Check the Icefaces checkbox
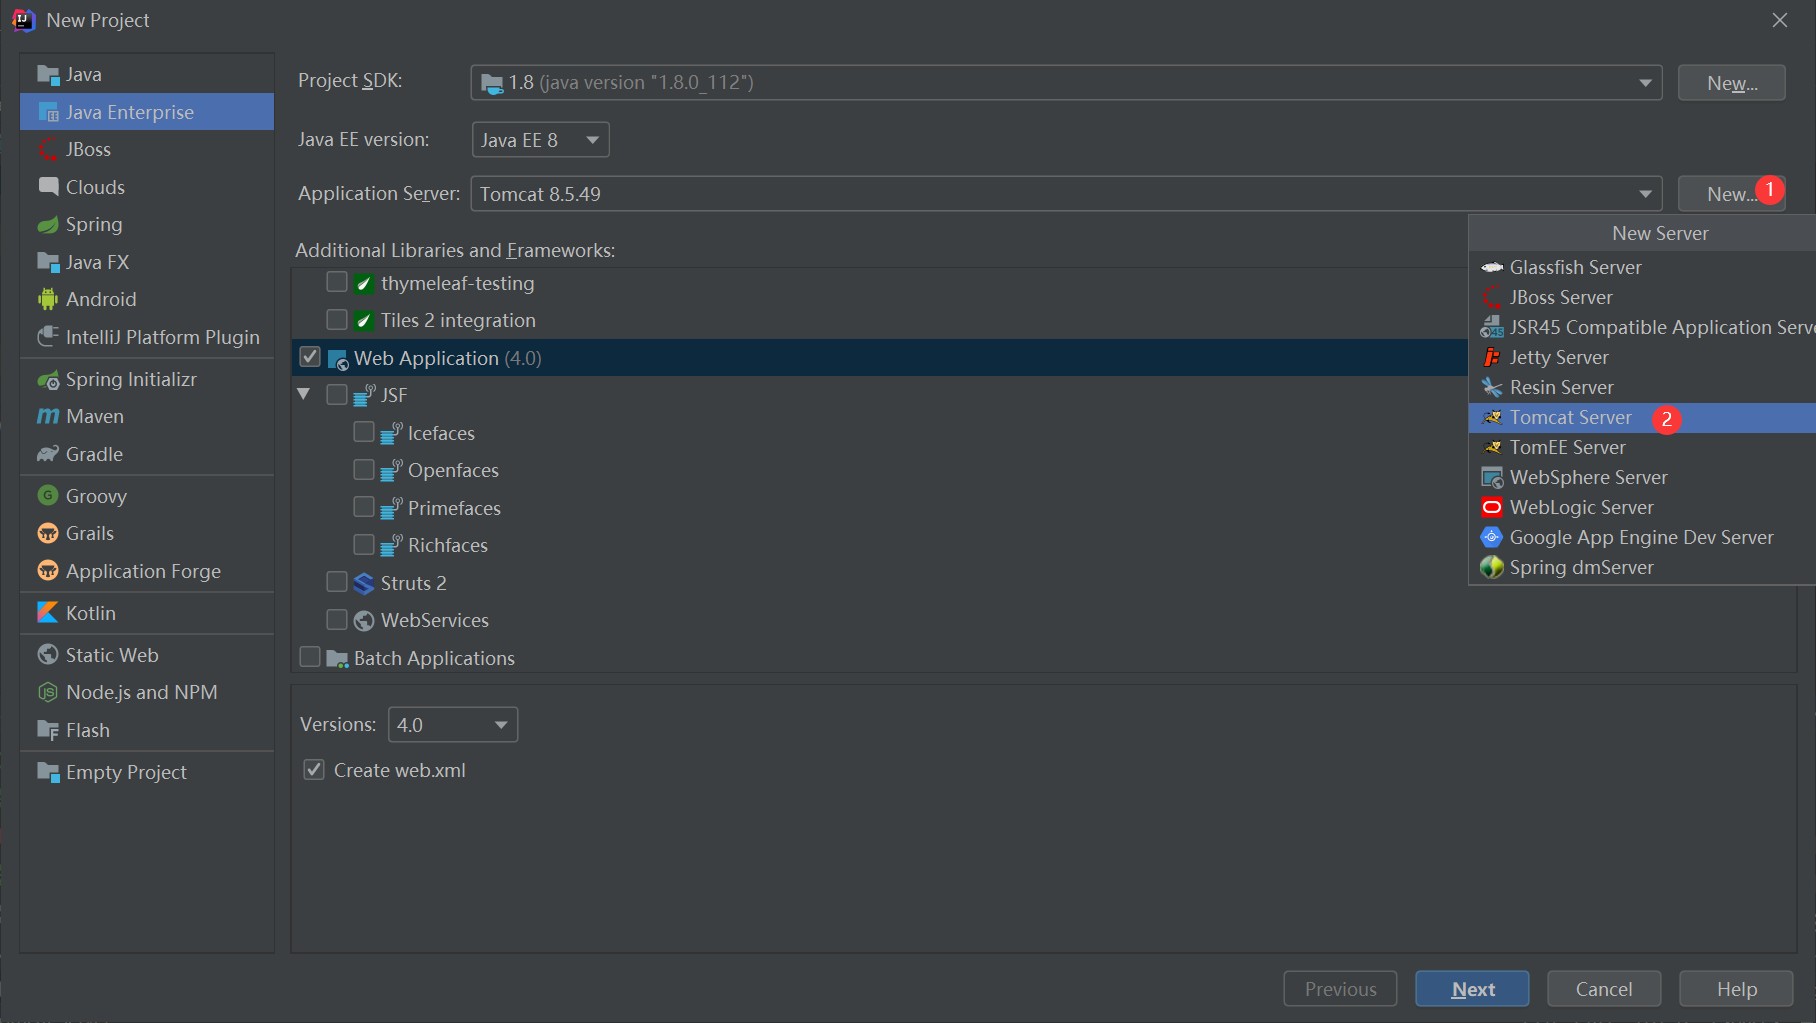The height and width of the screenshot is (1023, 1816). (x=364, y=432)
